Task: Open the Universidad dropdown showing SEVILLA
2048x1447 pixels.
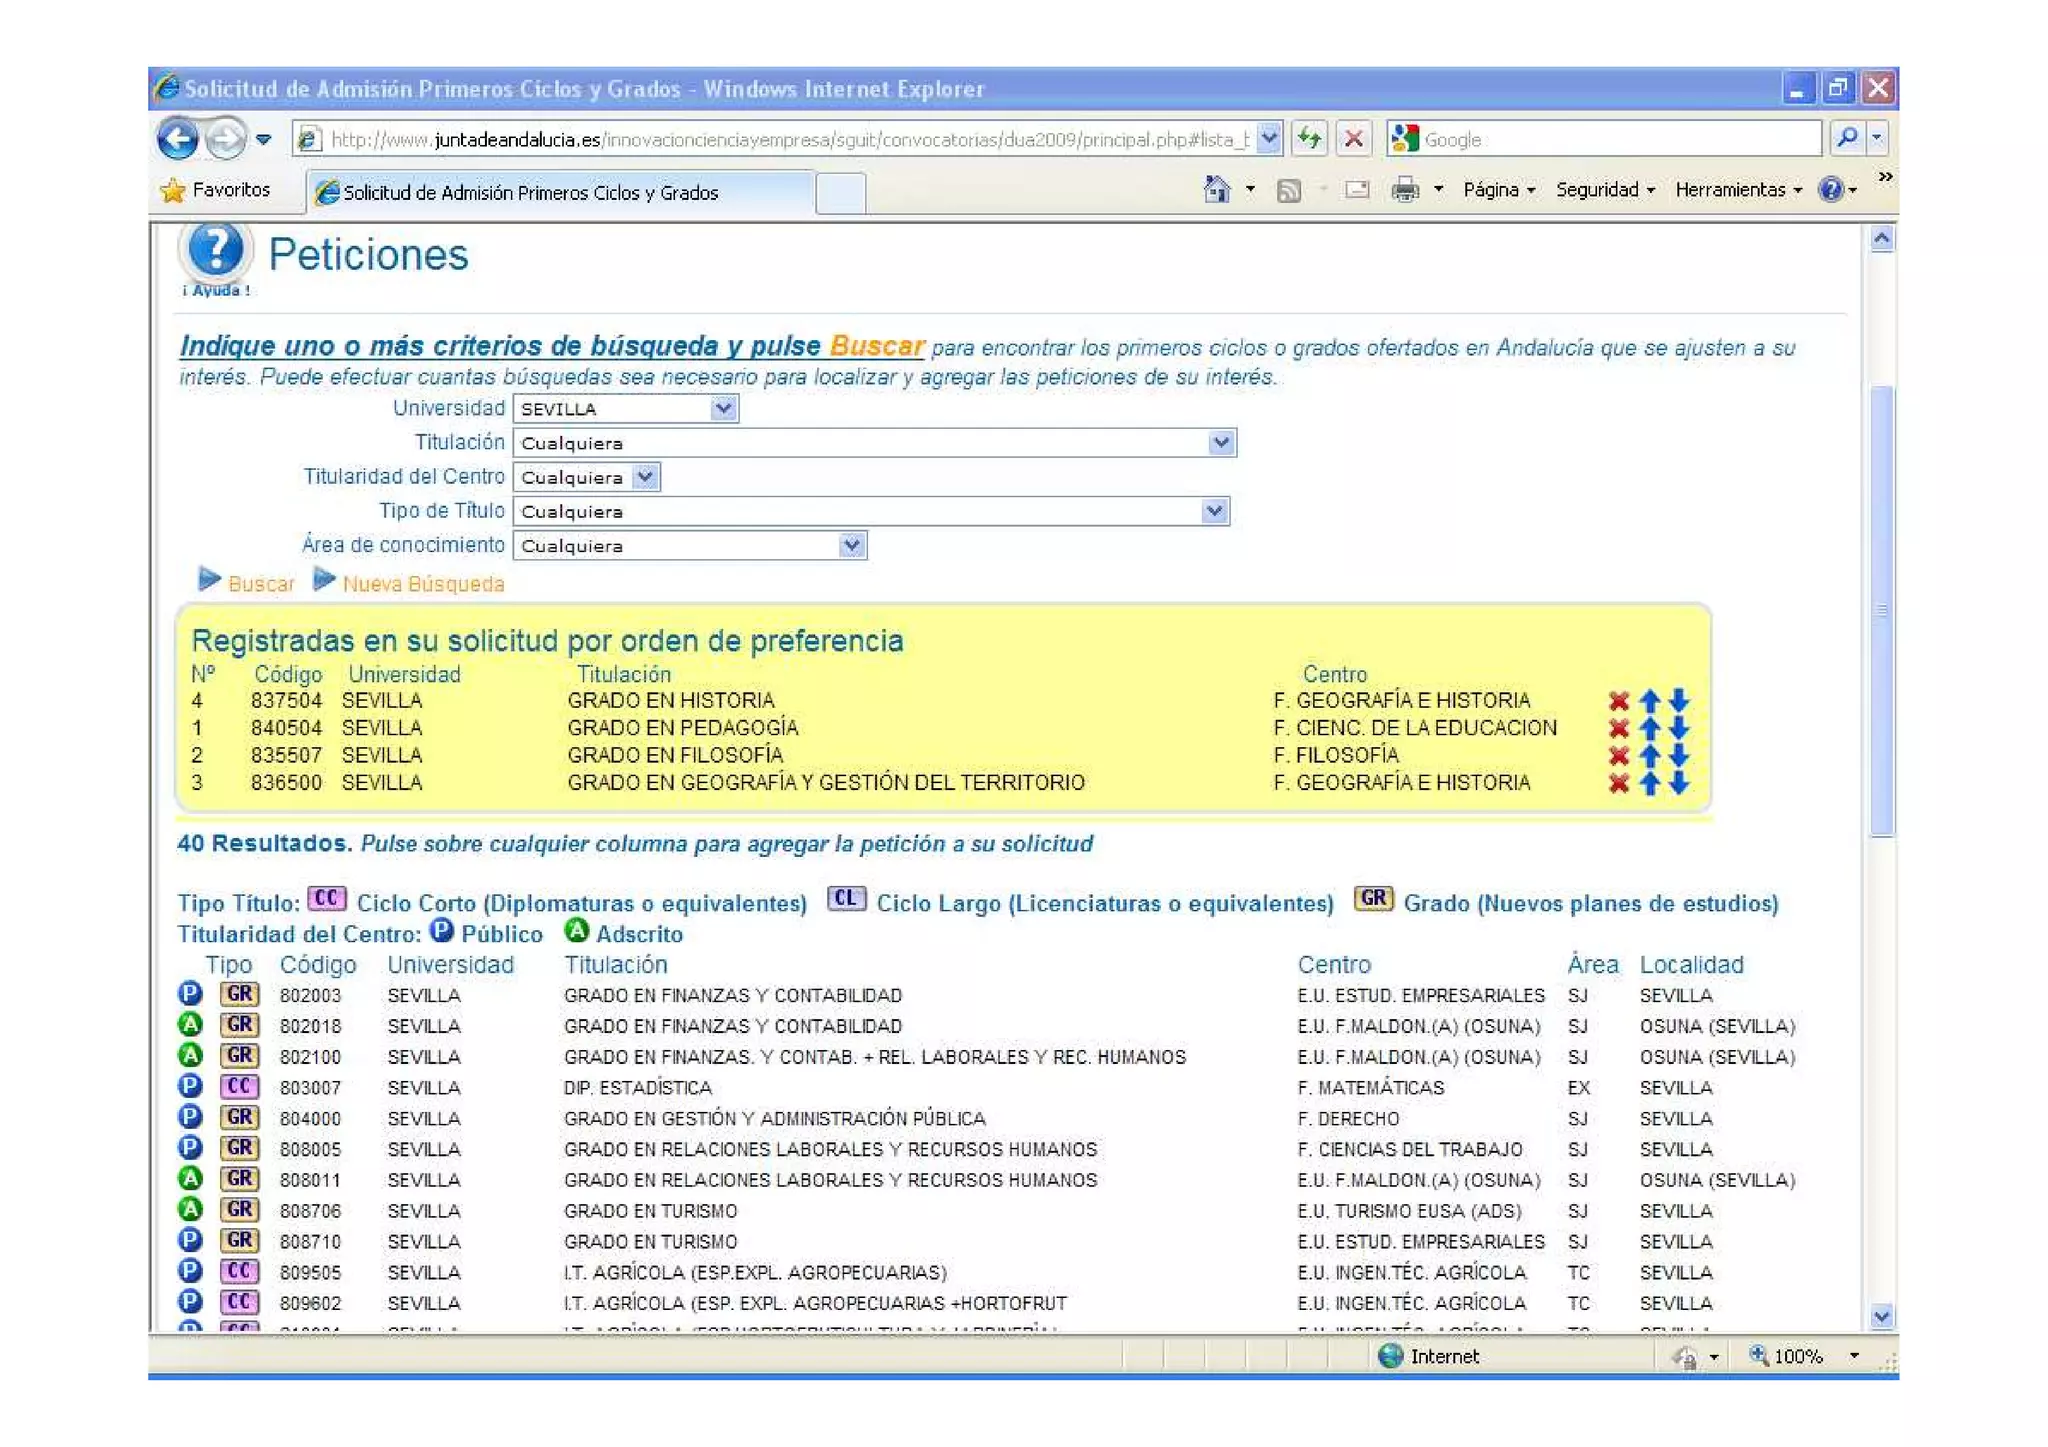Action: click(724, 409)
